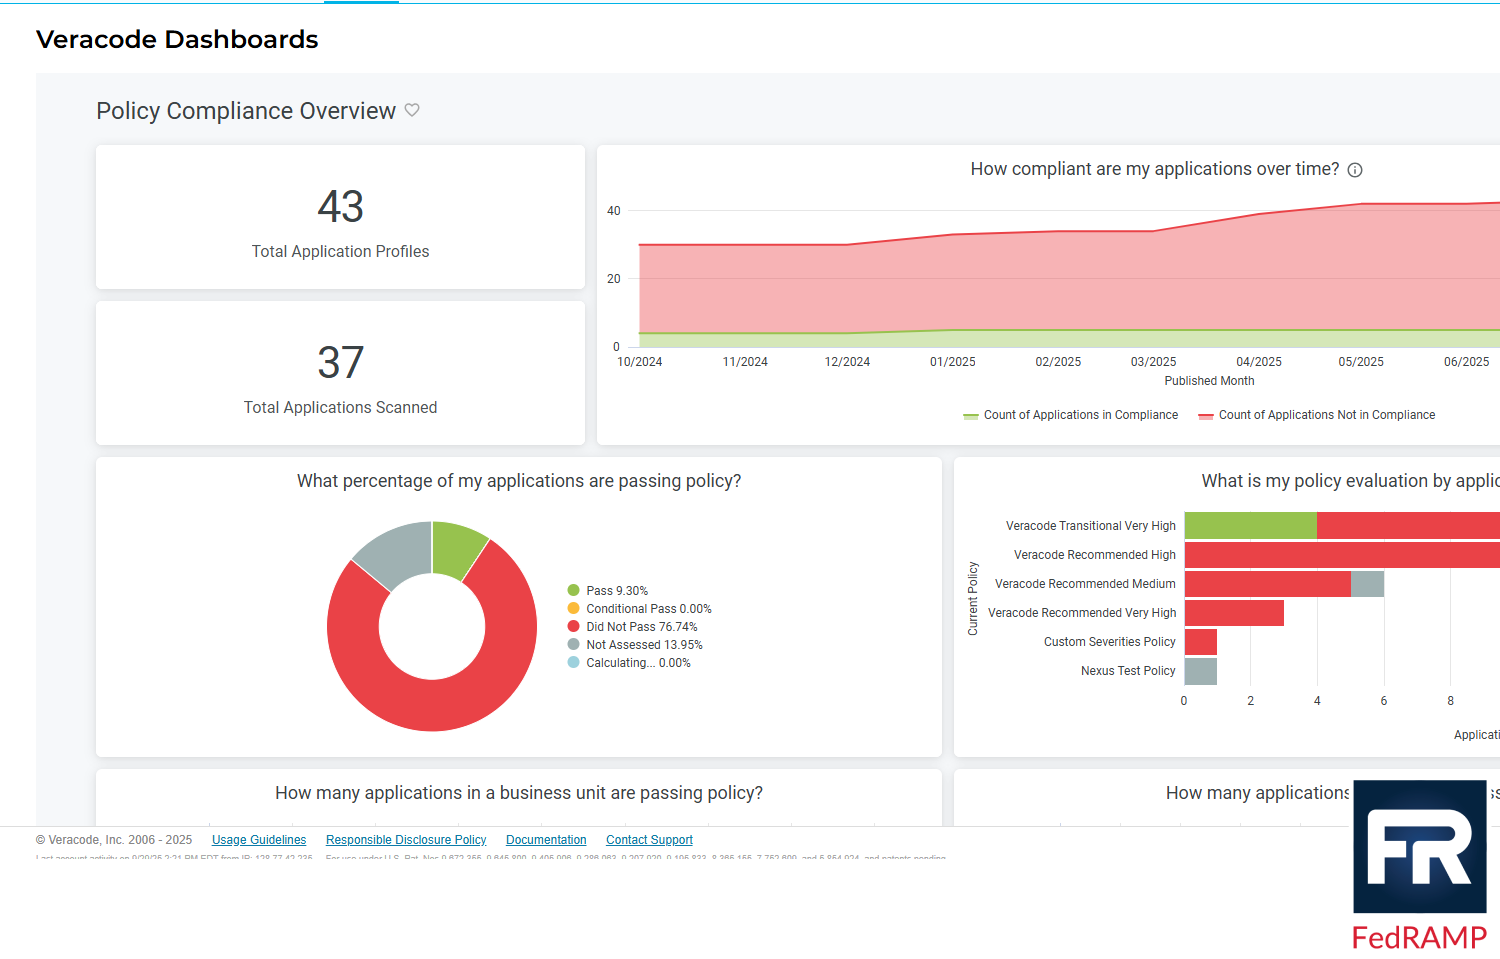Image resolution: width=1500 pixels, height=959 pixels.
Task: Click the favorite heart icon beside Policy Compliance Overview
Action: click(412, 110)
